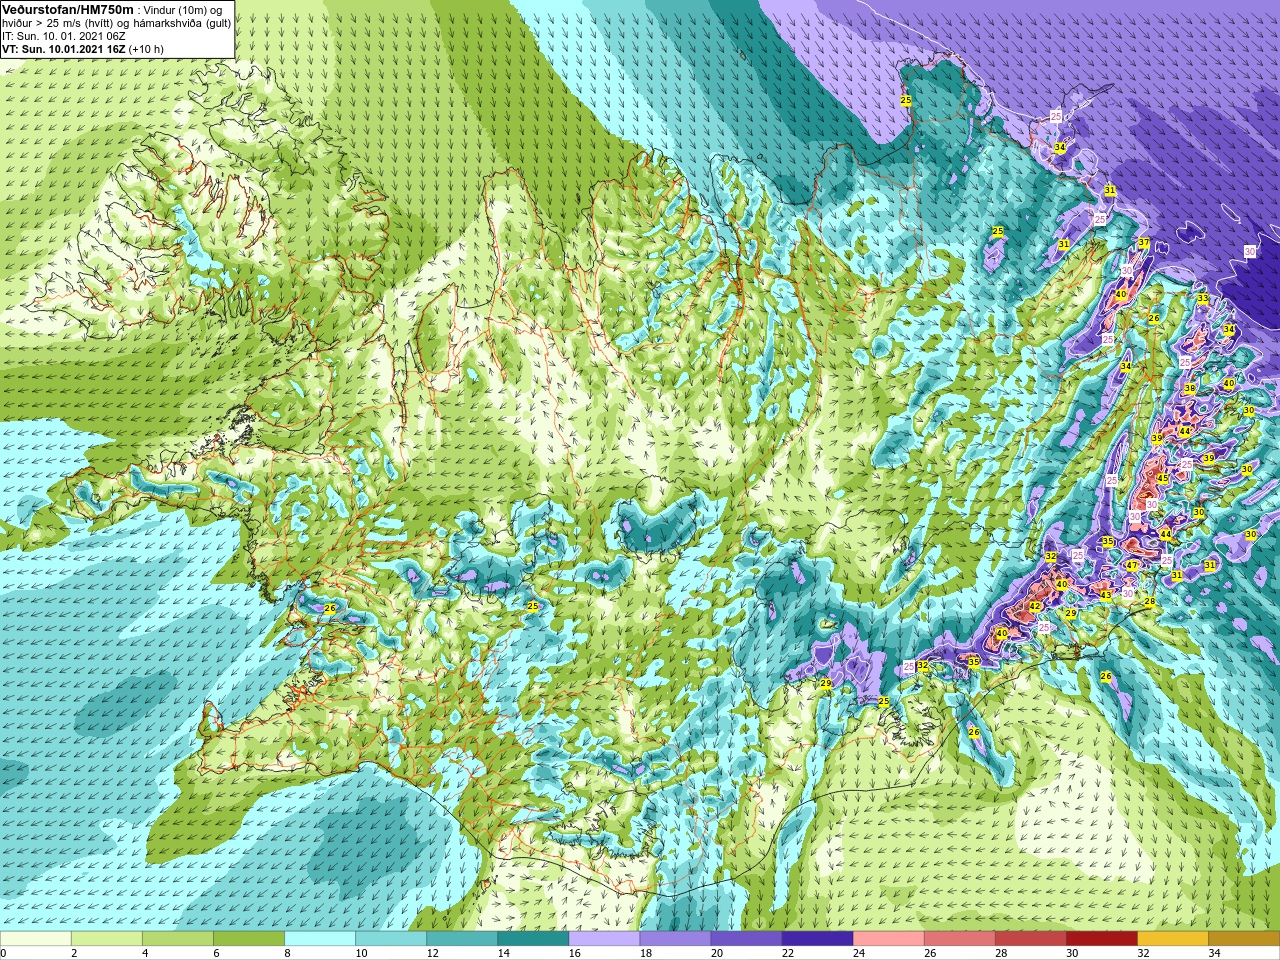
Task: Click the yellow gust label 45
Action: click(x=1162, y=479)
